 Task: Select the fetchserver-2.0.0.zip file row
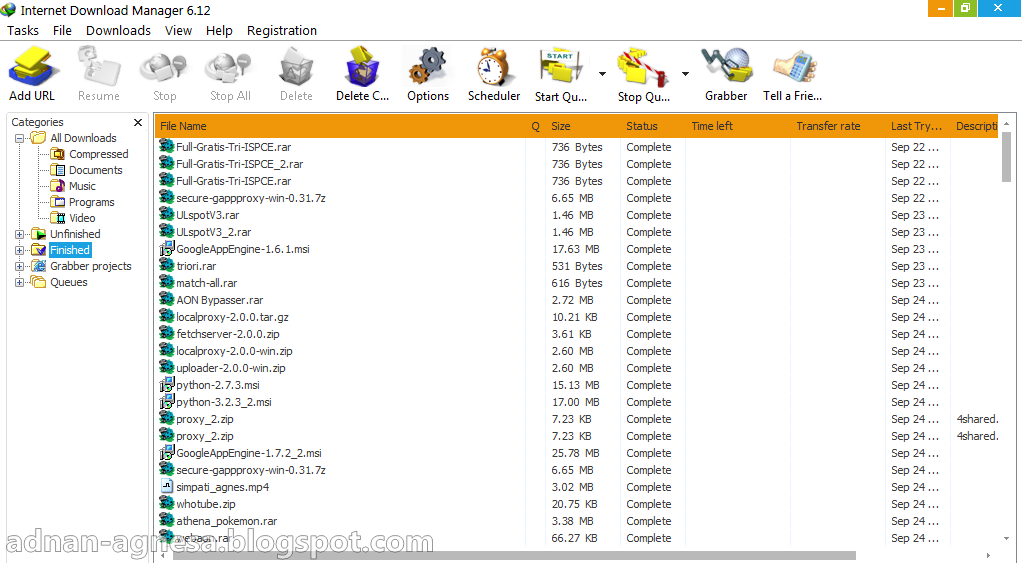576,334
